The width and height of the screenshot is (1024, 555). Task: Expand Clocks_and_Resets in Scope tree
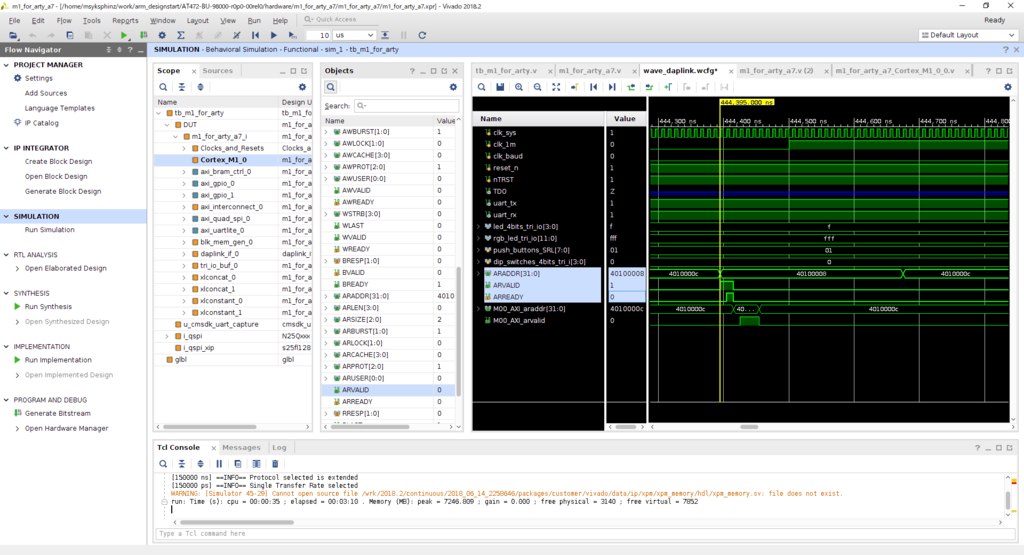point(184,148)
